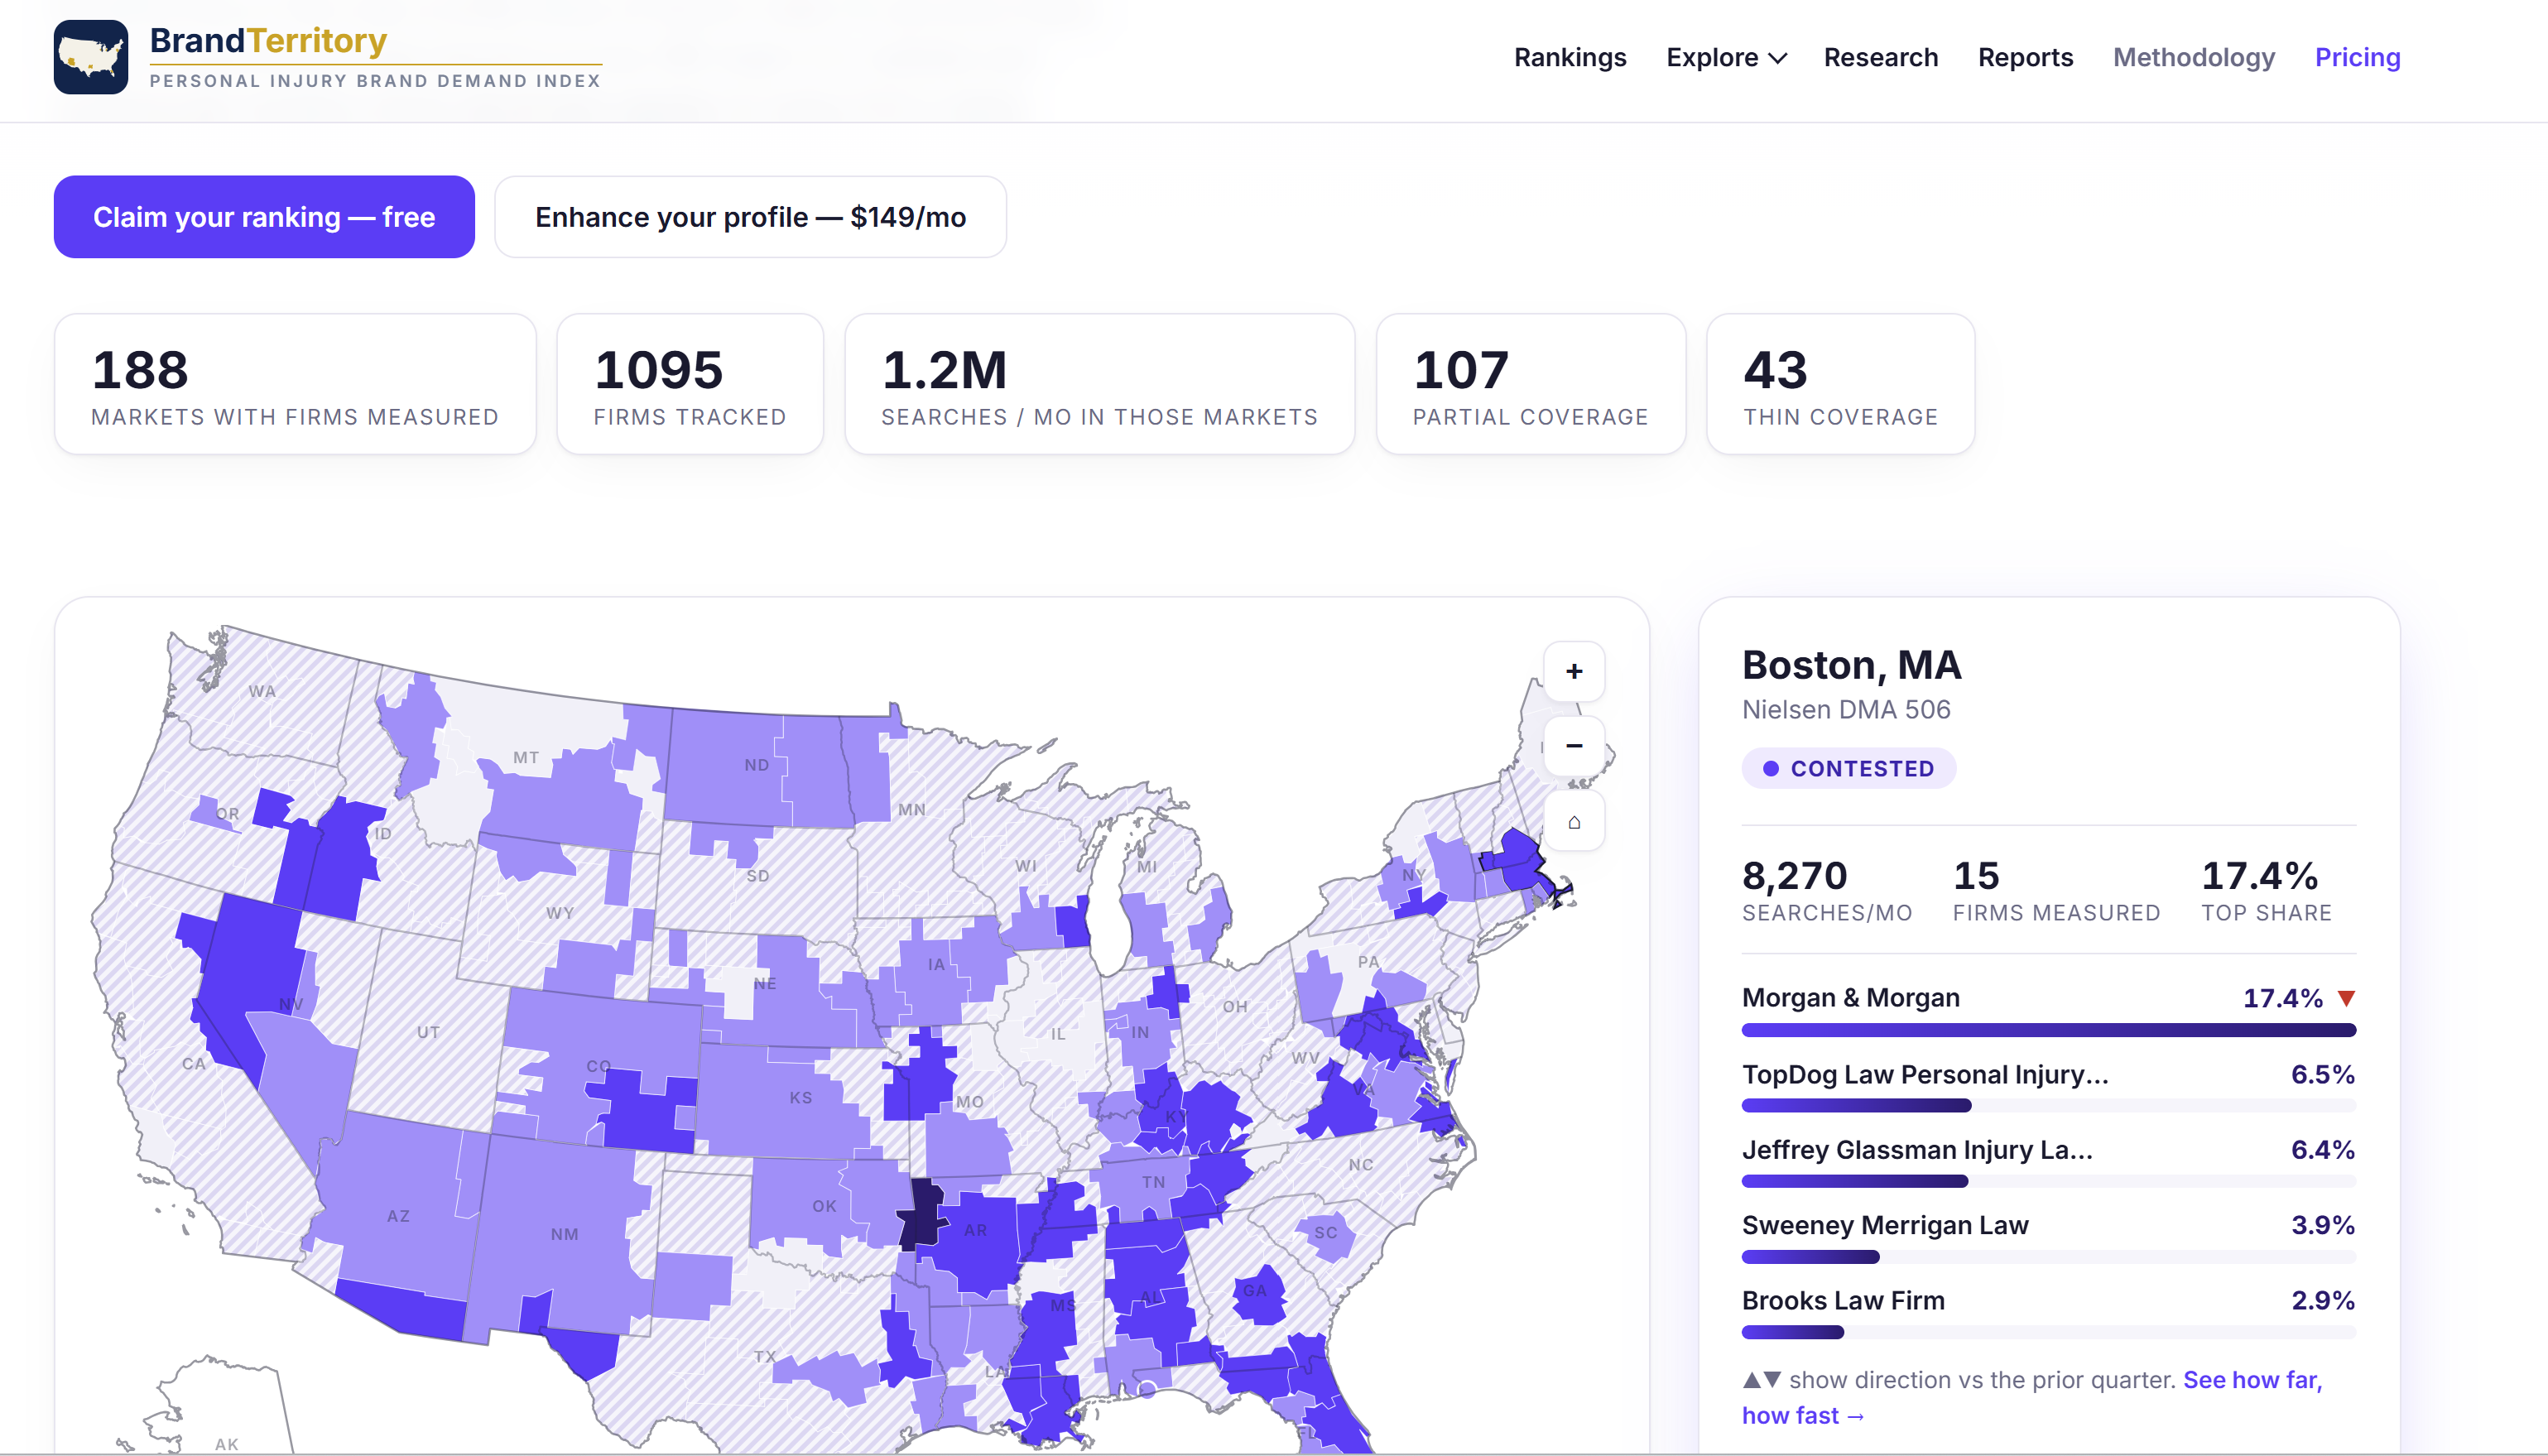This screenshot has width=2548, height=1456.
Task: Zoom in the map with plus button
Action: pyautogui.click(x=1574, y=671)
